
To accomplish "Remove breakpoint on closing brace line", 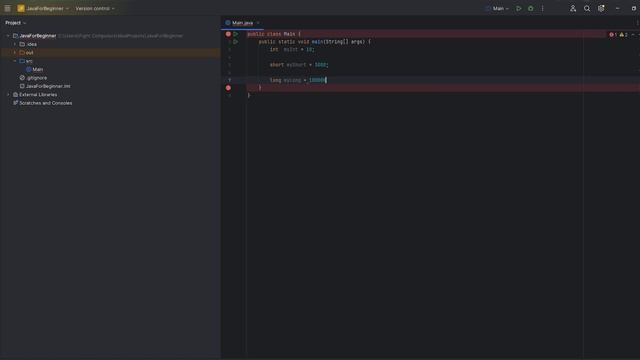I will pyautogui.click(x=228, y=88).
